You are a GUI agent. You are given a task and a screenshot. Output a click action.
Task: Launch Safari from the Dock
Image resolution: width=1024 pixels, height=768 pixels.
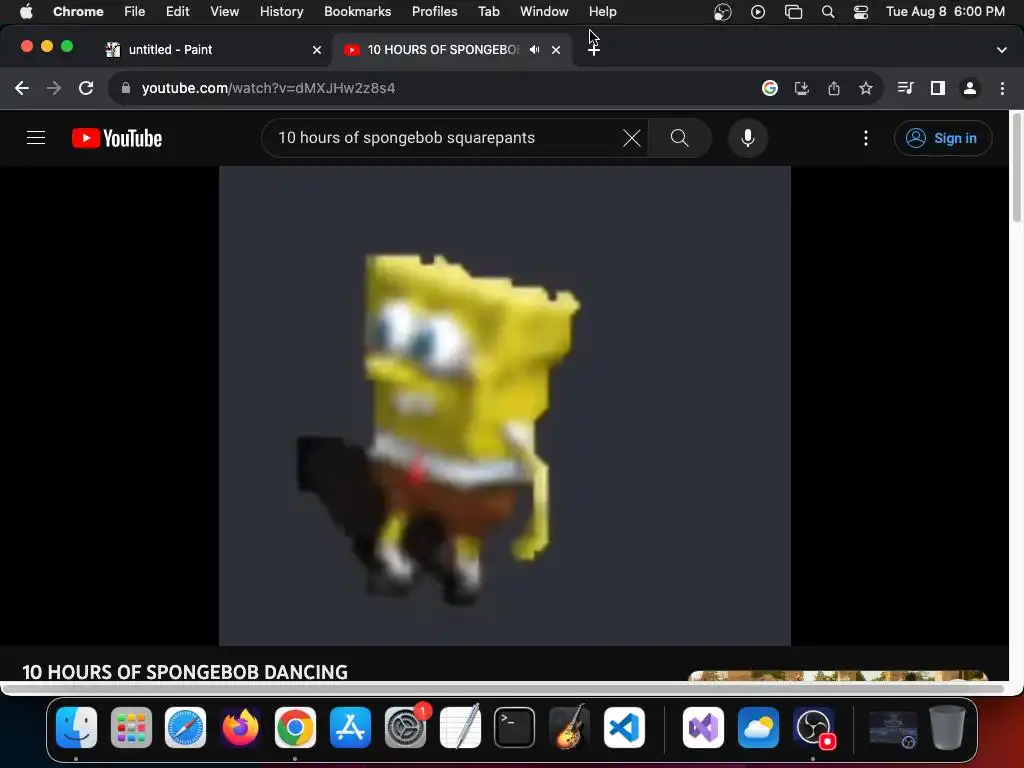(x=185, y=727)
